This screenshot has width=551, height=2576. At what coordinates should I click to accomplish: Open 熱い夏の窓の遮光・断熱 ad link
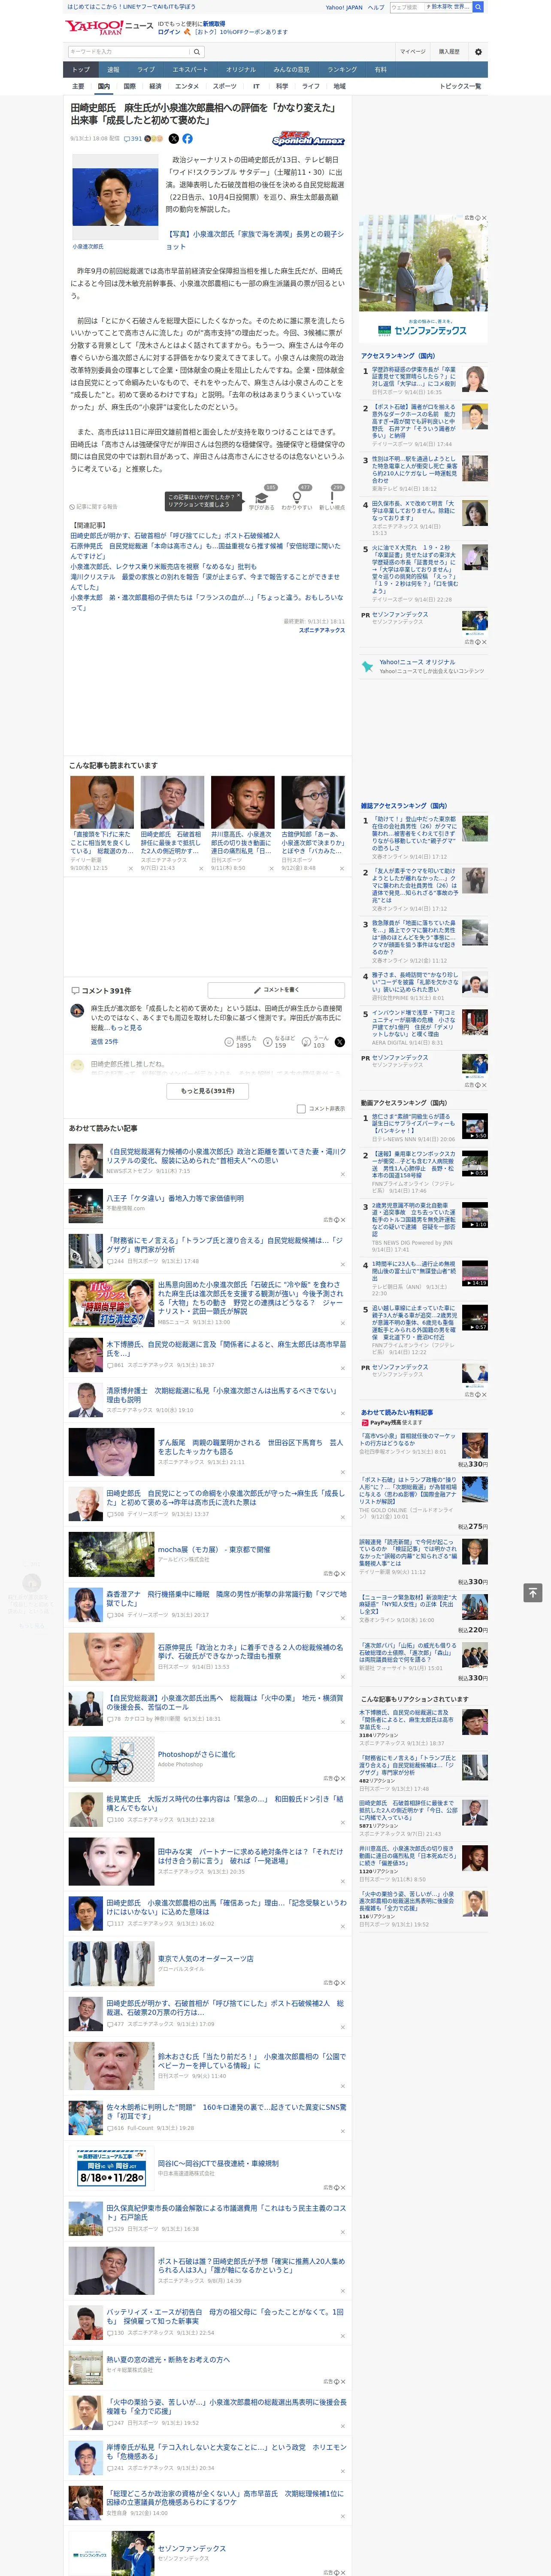168,2359
